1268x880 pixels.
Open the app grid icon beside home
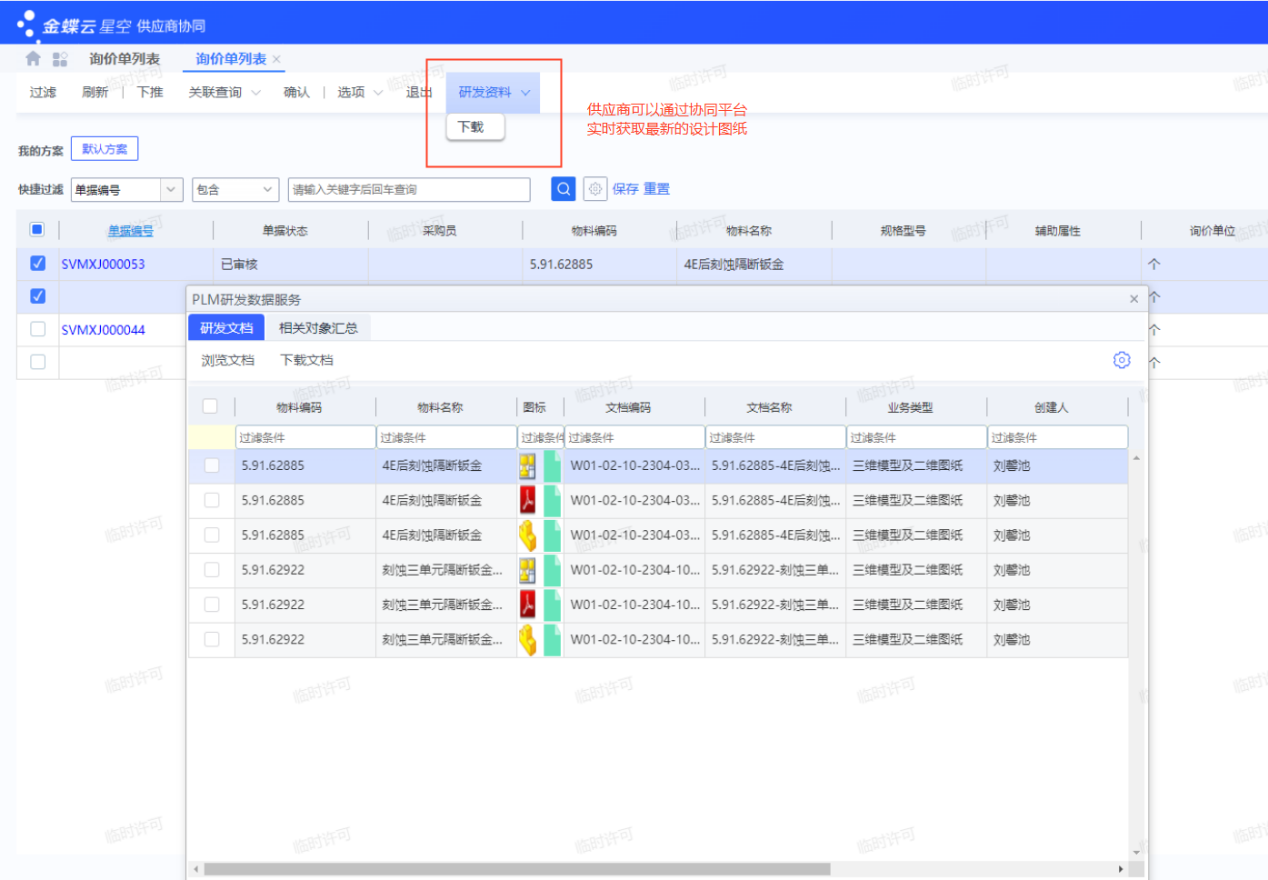point(60,59)
